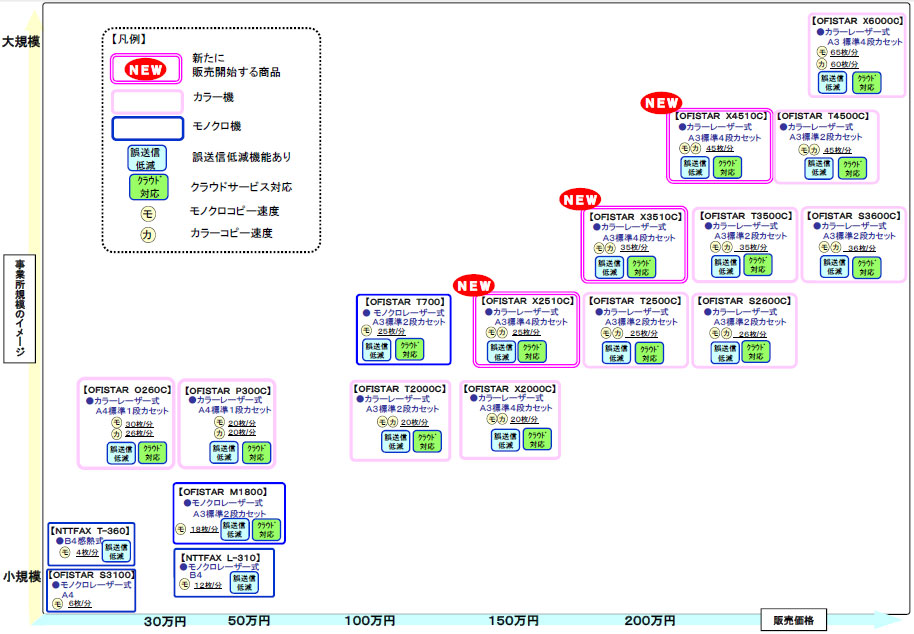
Task: Click the 販売価格 axis label box
Action: [x=794, y=620]
